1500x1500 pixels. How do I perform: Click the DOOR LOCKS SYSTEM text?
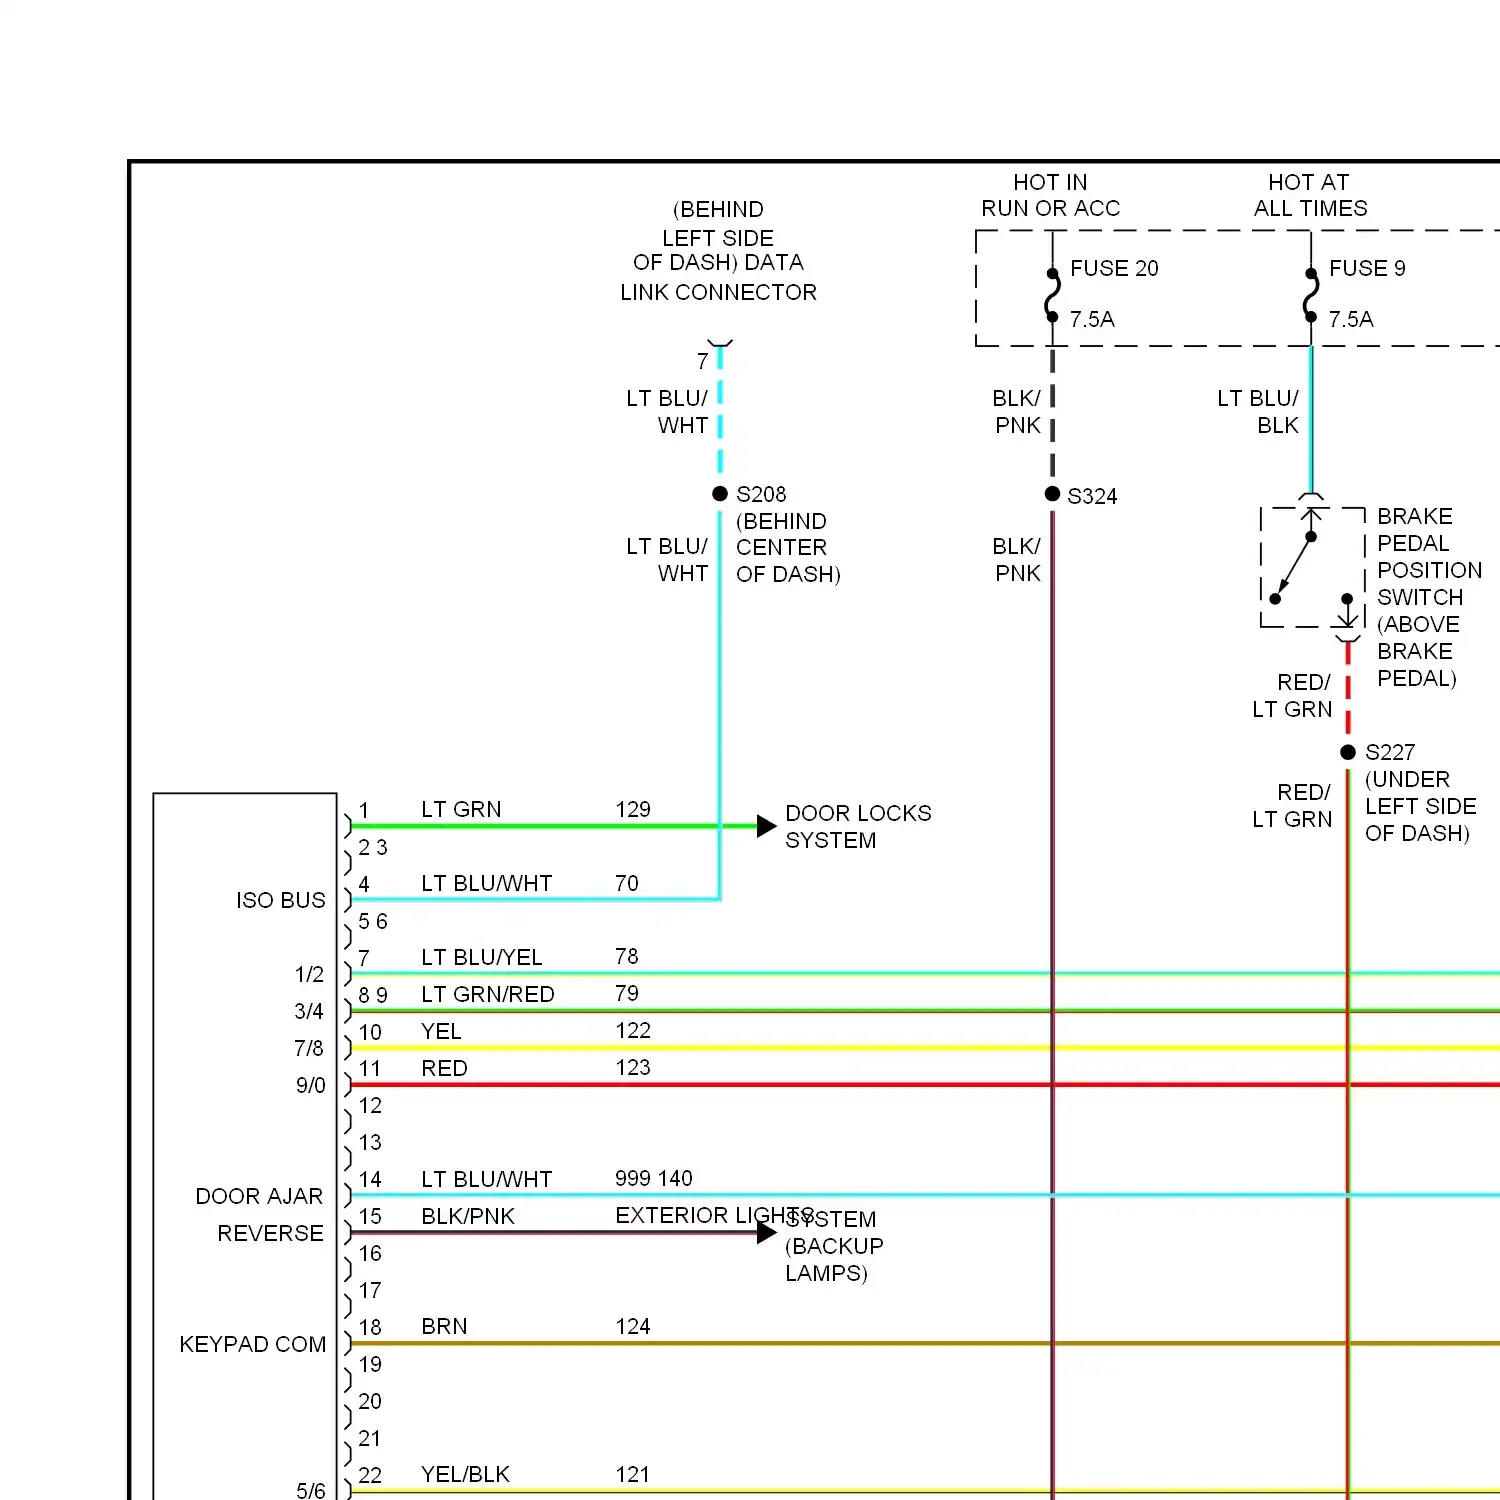coord(858,827)
